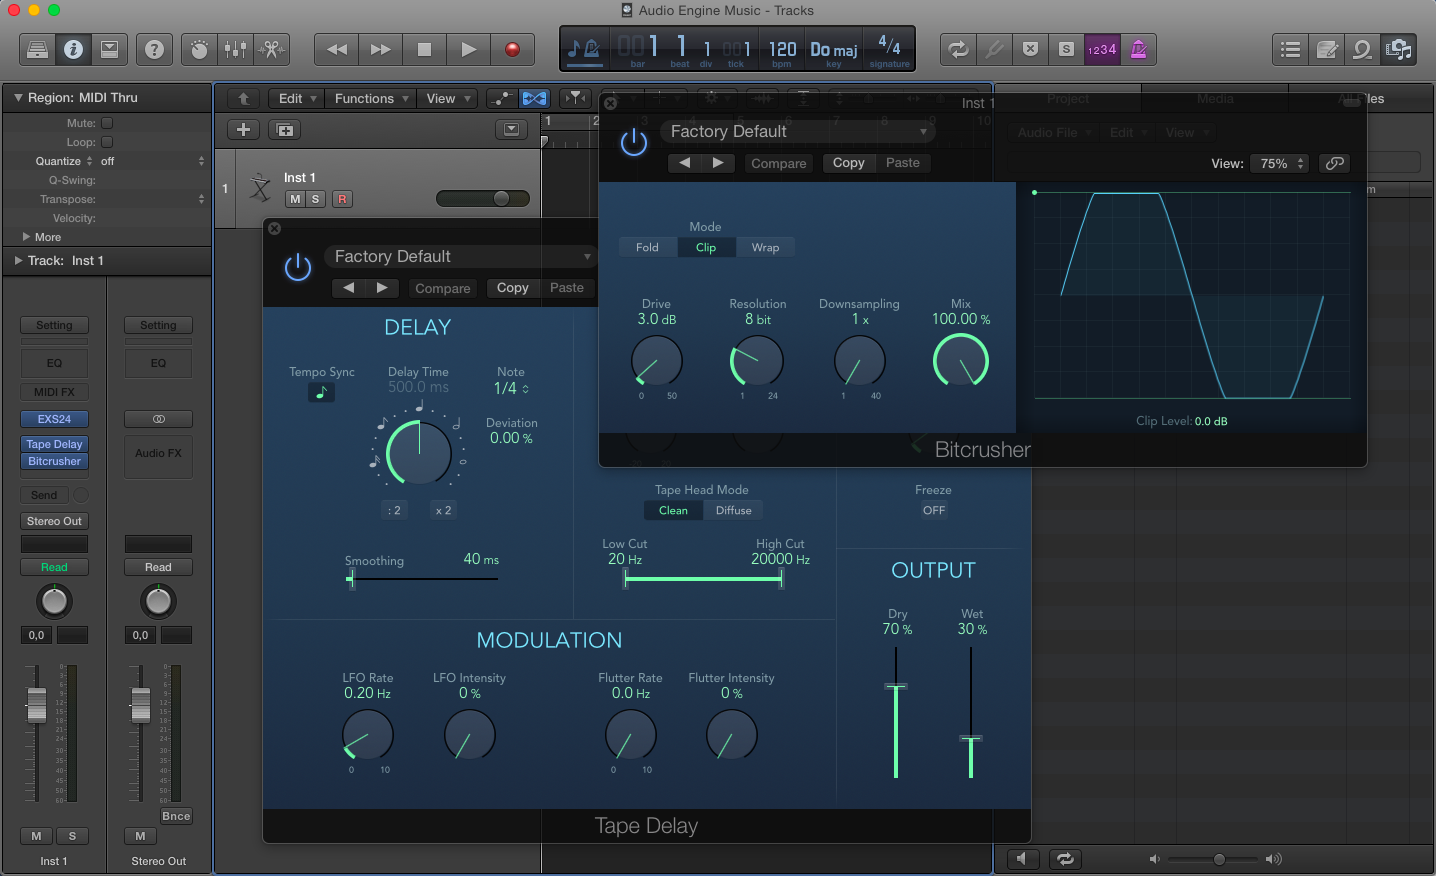Select Clip mode in Bitcrusher
Screen dimensions: 1436x876
[706, 247]
